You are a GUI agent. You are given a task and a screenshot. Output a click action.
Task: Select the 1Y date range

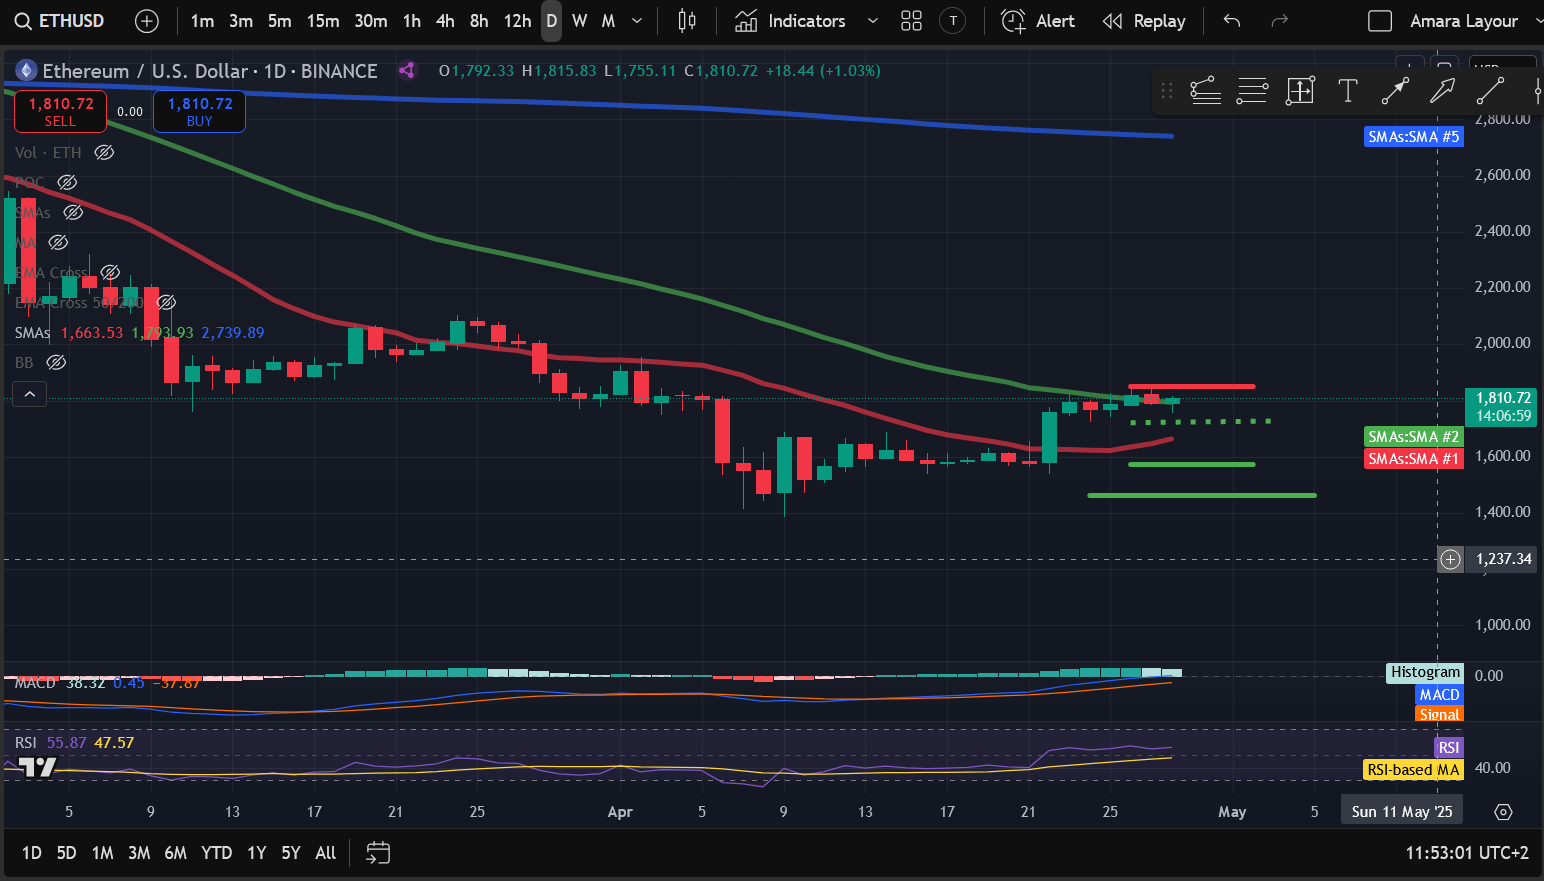coord(257,853)
